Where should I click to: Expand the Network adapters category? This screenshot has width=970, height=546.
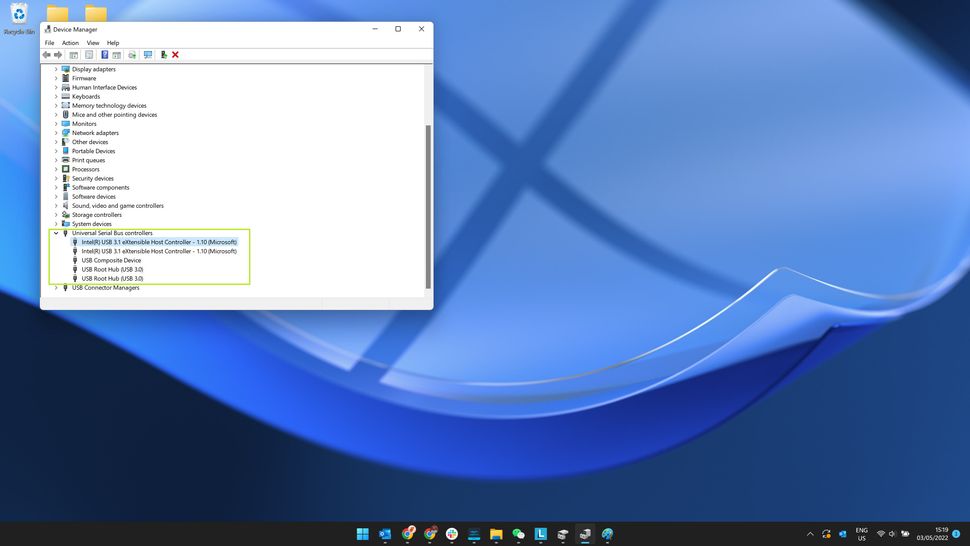pyautogui.click(x=56, y=133)
